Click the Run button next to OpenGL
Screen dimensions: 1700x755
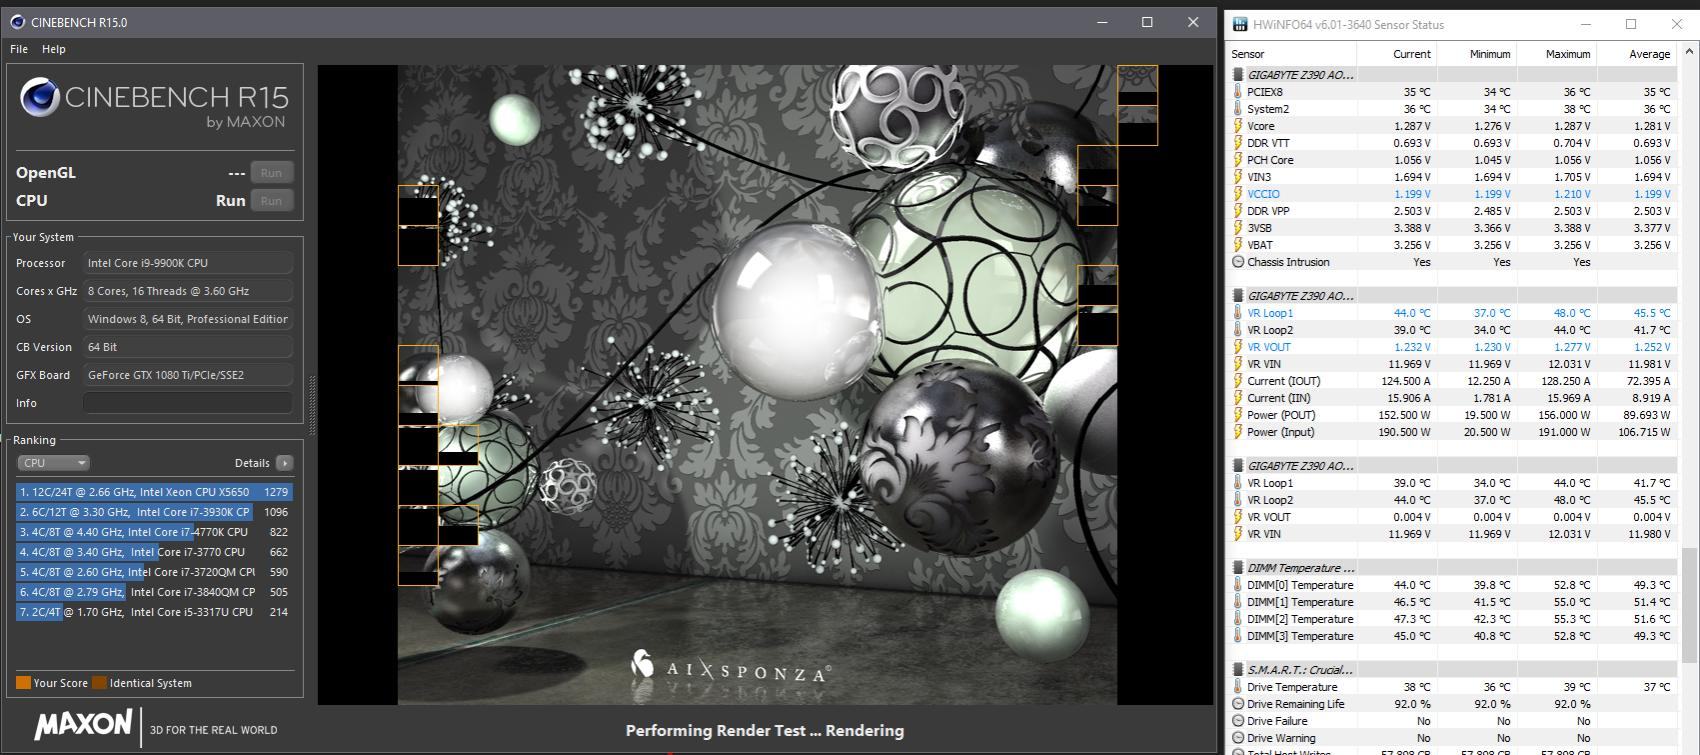(x=271, y=173)
